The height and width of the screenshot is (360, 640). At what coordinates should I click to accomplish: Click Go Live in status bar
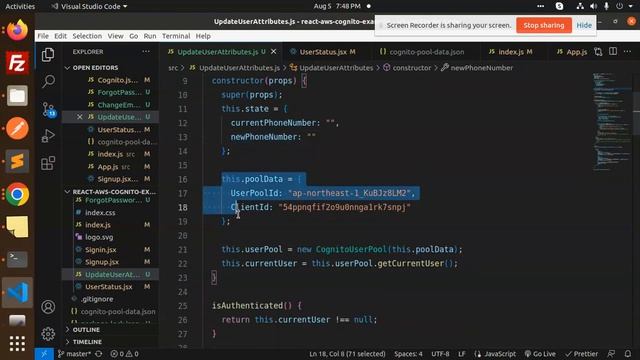(540, 354)
